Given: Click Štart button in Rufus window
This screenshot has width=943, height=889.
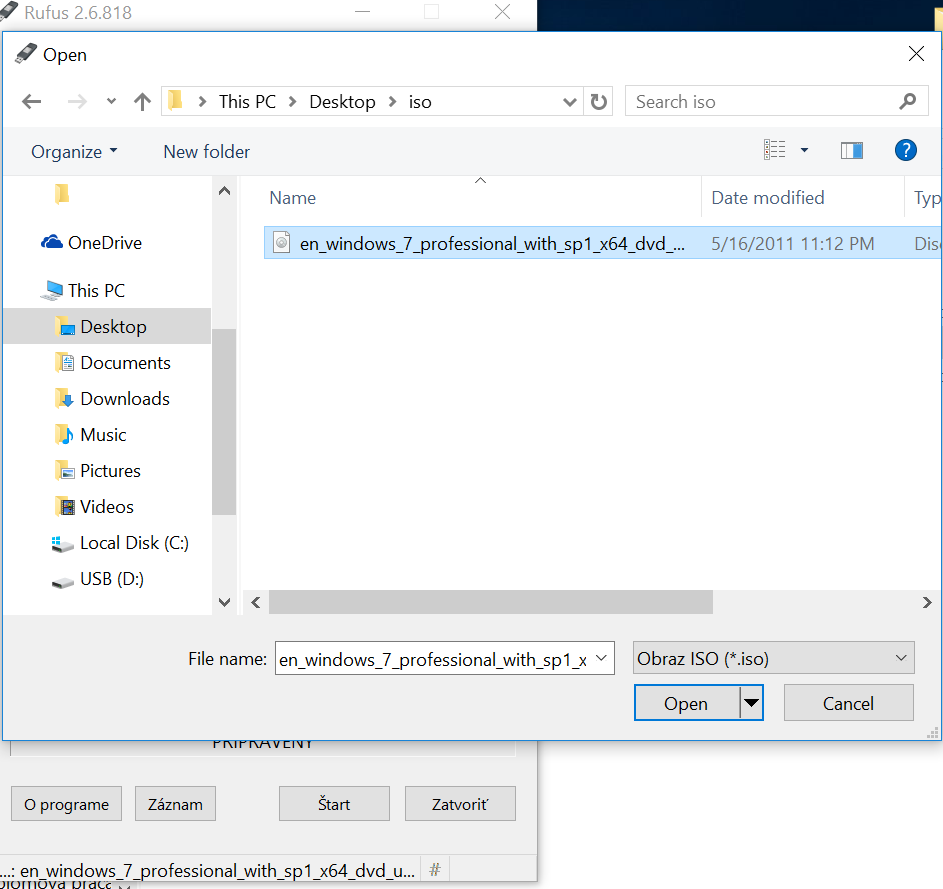Looking at the screenshot, I should point(334,804).
